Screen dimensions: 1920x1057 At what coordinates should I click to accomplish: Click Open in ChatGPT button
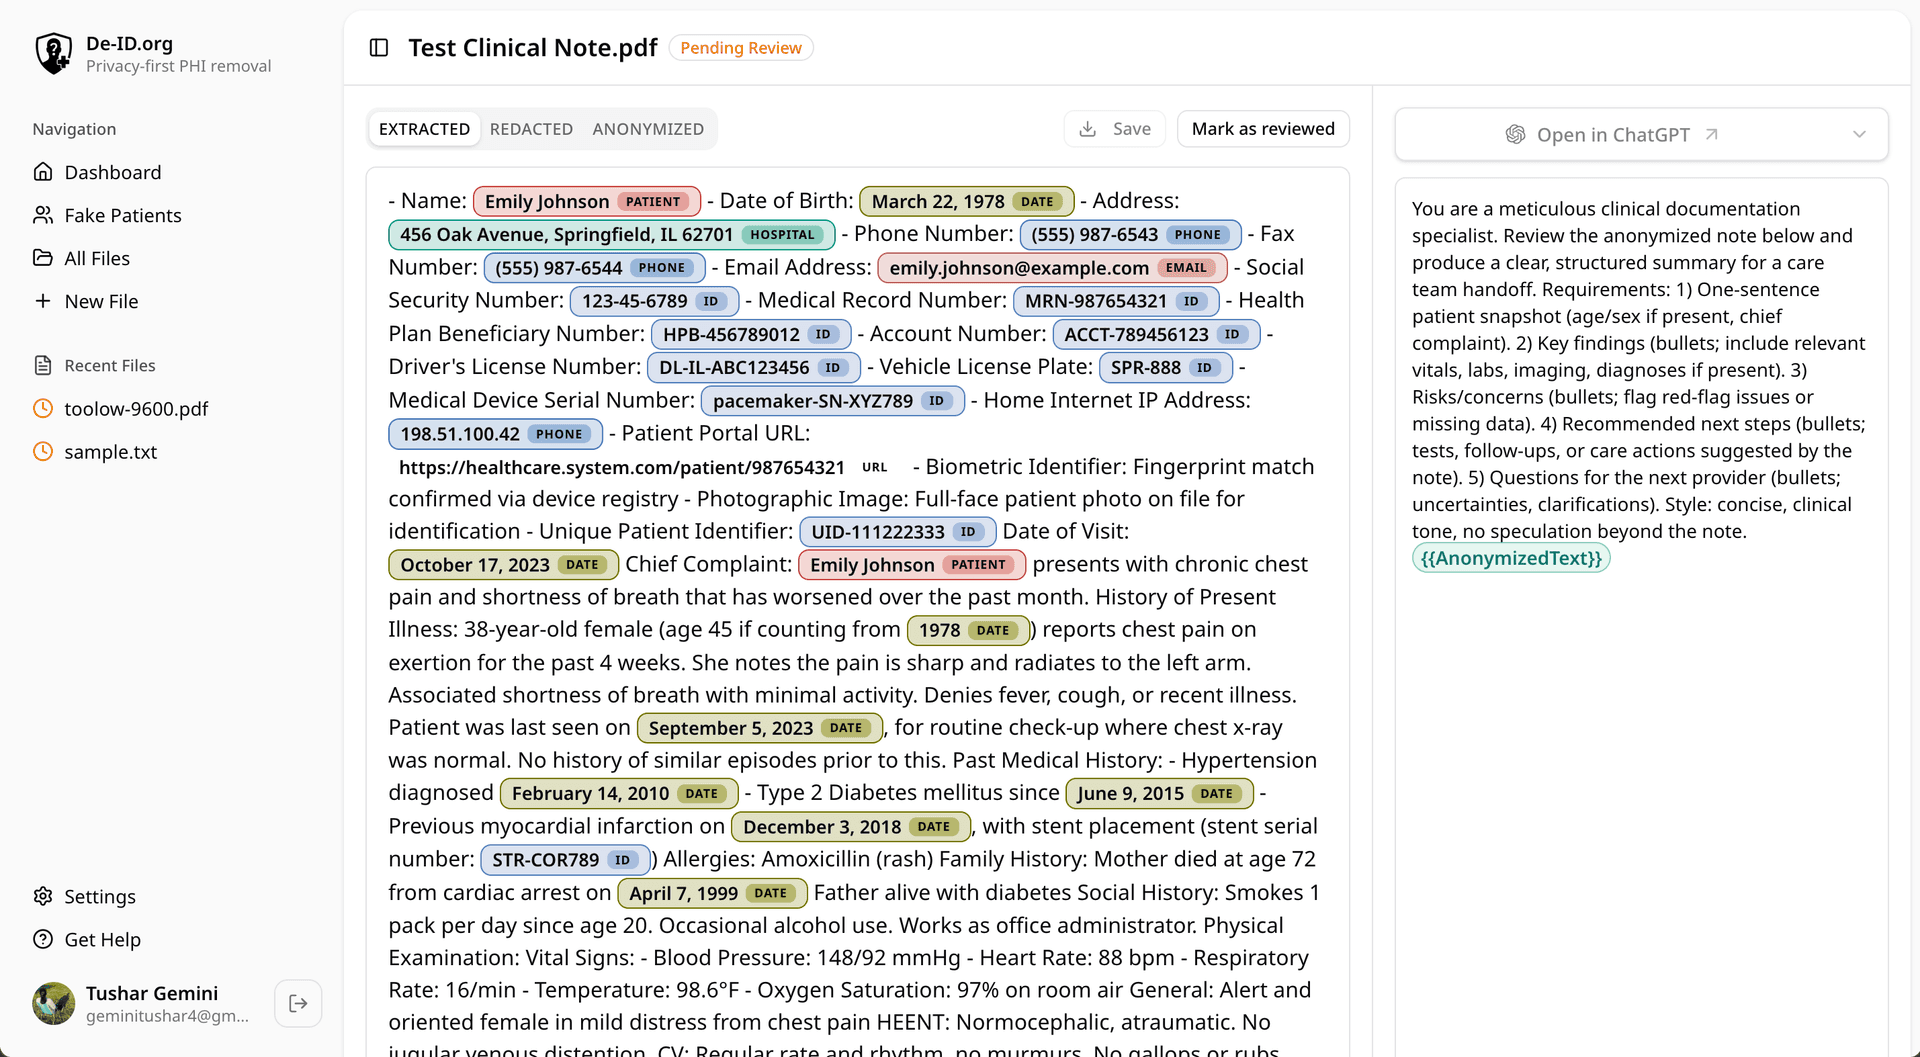point(1612,134)
